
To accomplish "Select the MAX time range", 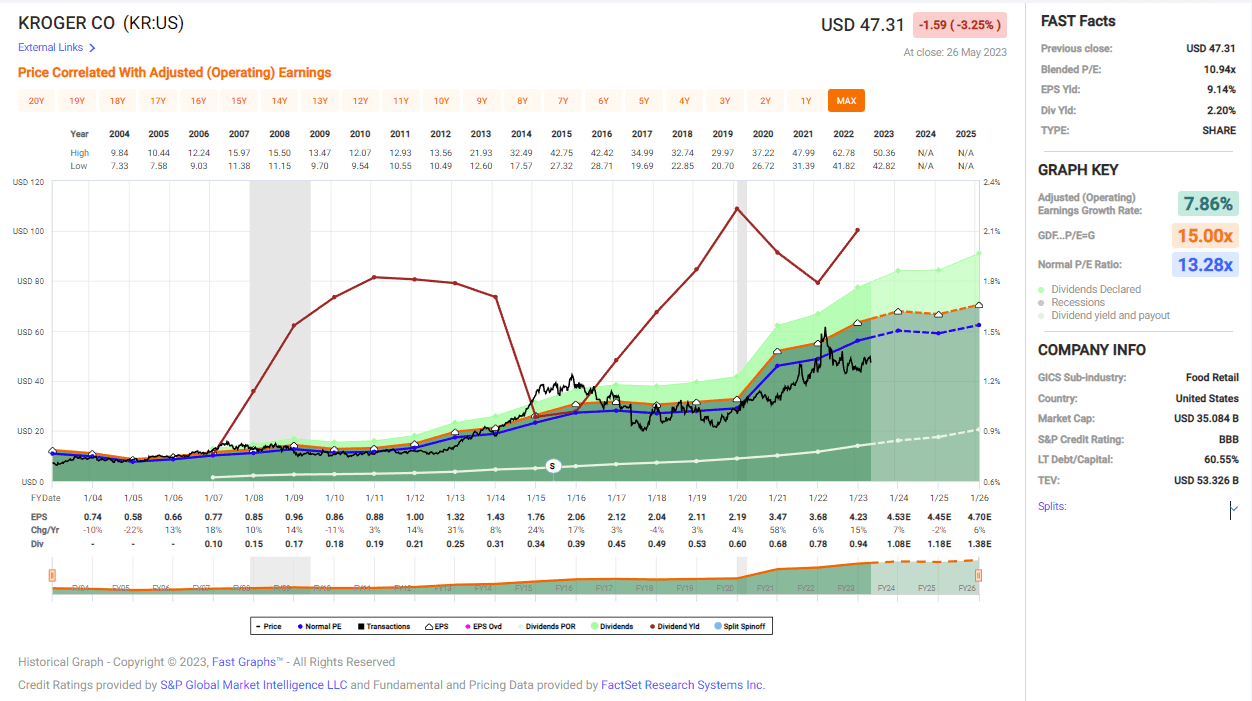I will [x=846, y=101].
